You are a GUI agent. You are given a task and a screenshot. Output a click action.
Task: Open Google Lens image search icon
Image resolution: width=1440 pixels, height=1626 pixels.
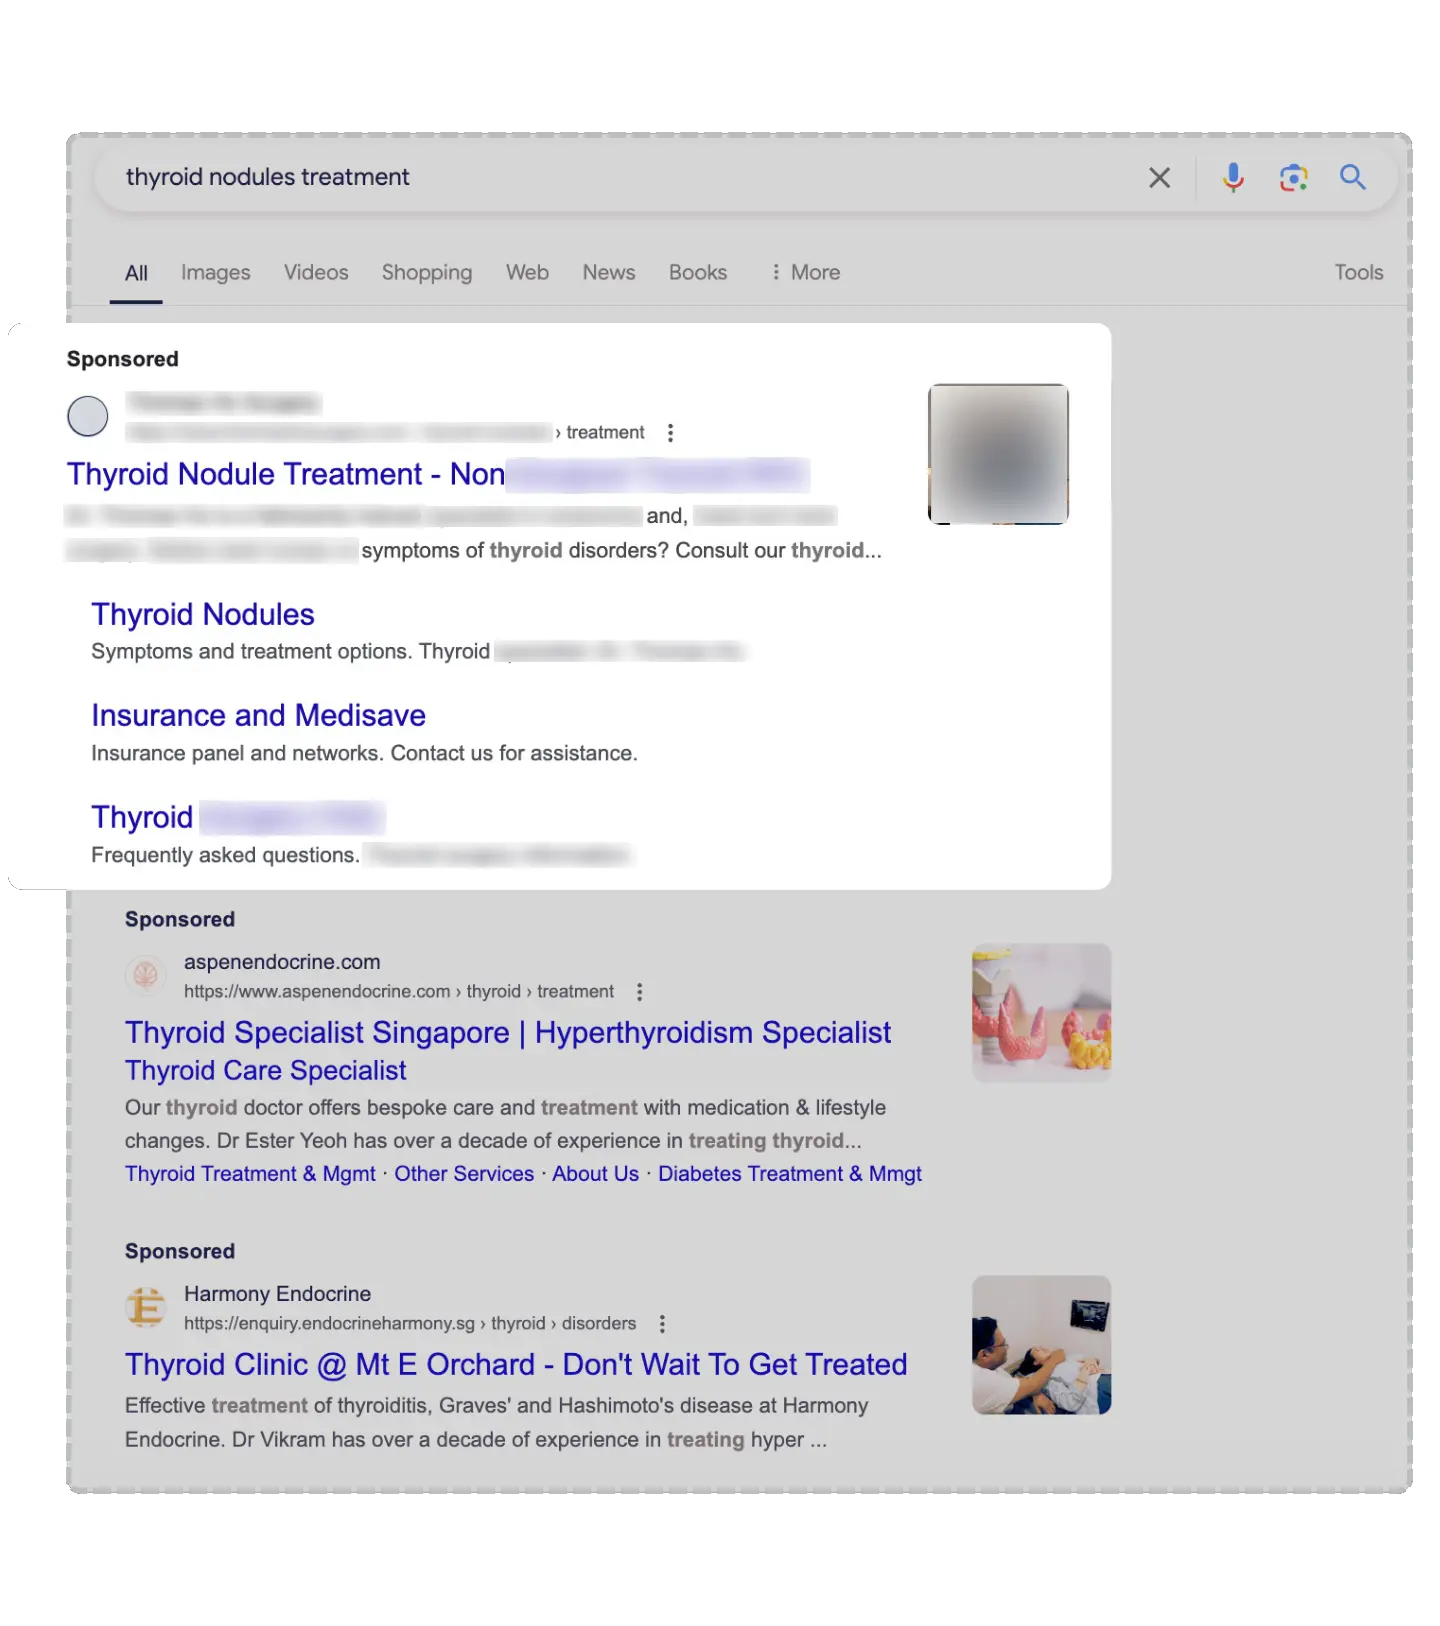1293,178
